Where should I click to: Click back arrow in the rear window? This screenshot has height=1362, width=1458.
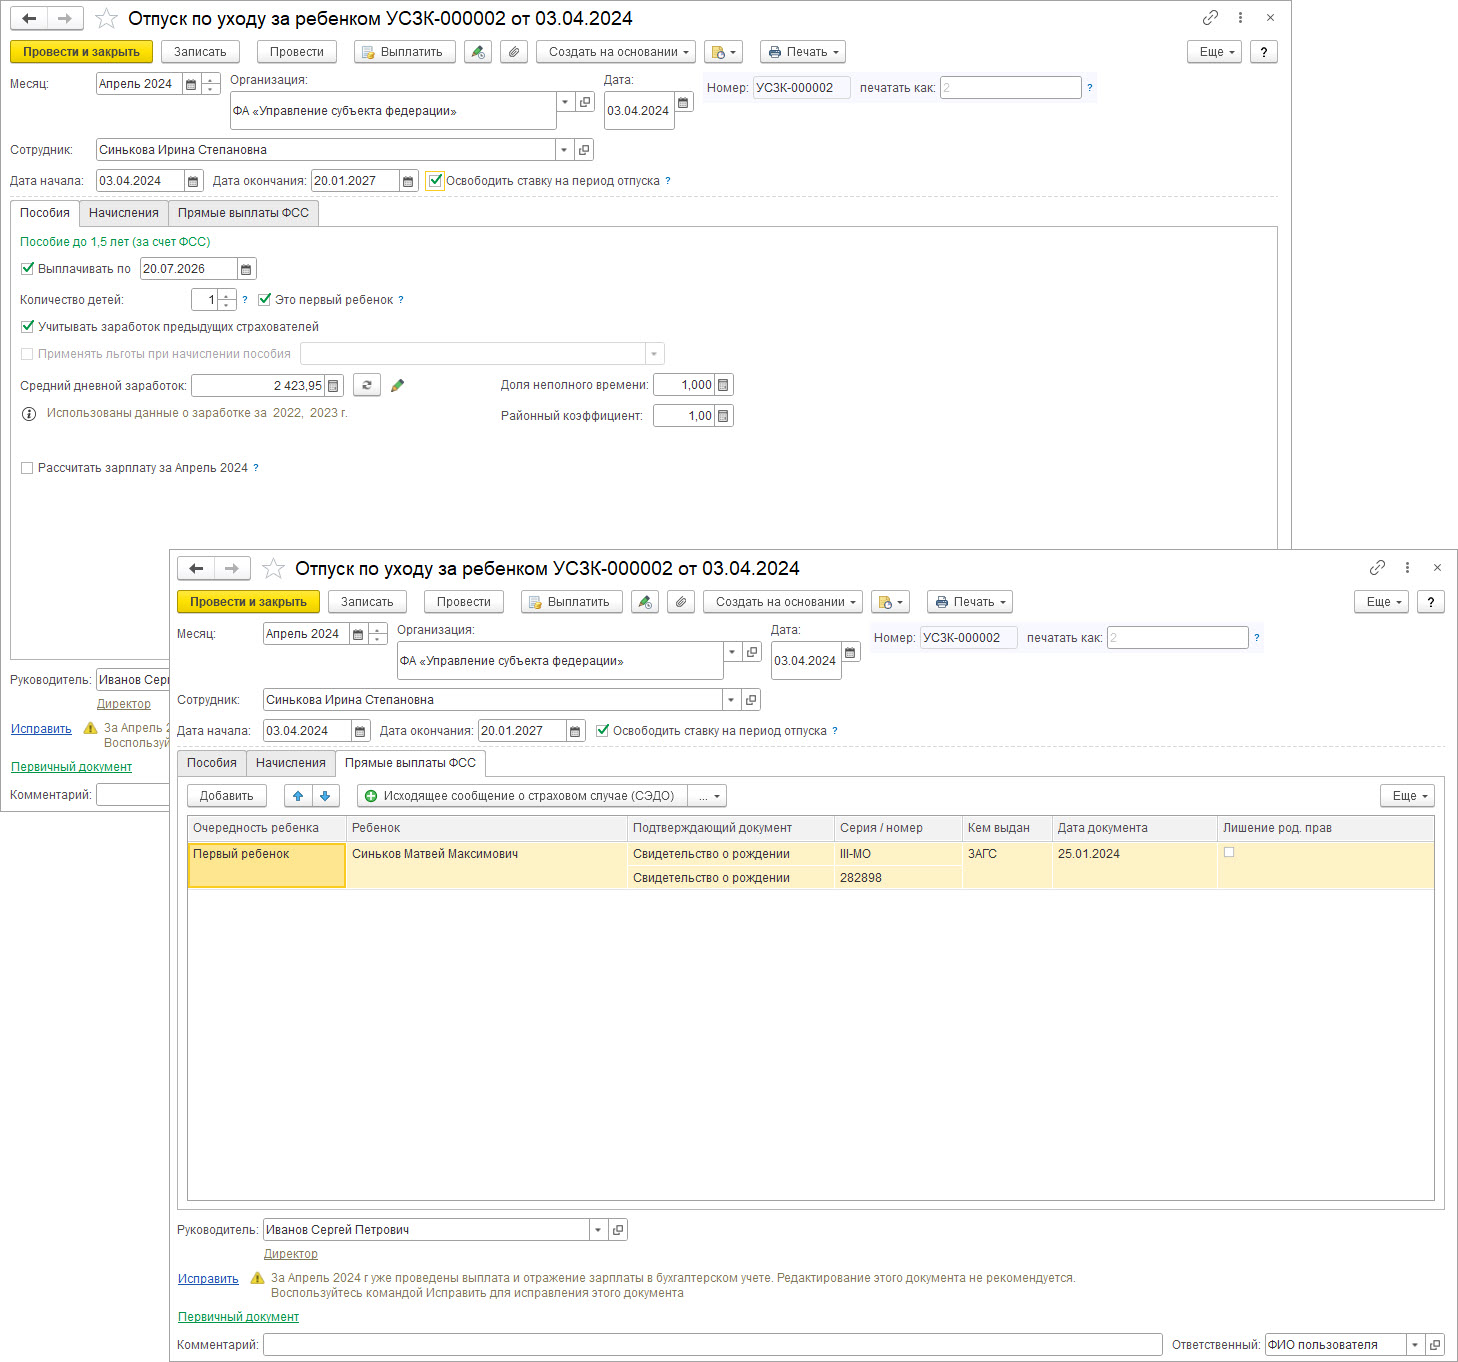(x=29, y=19)
